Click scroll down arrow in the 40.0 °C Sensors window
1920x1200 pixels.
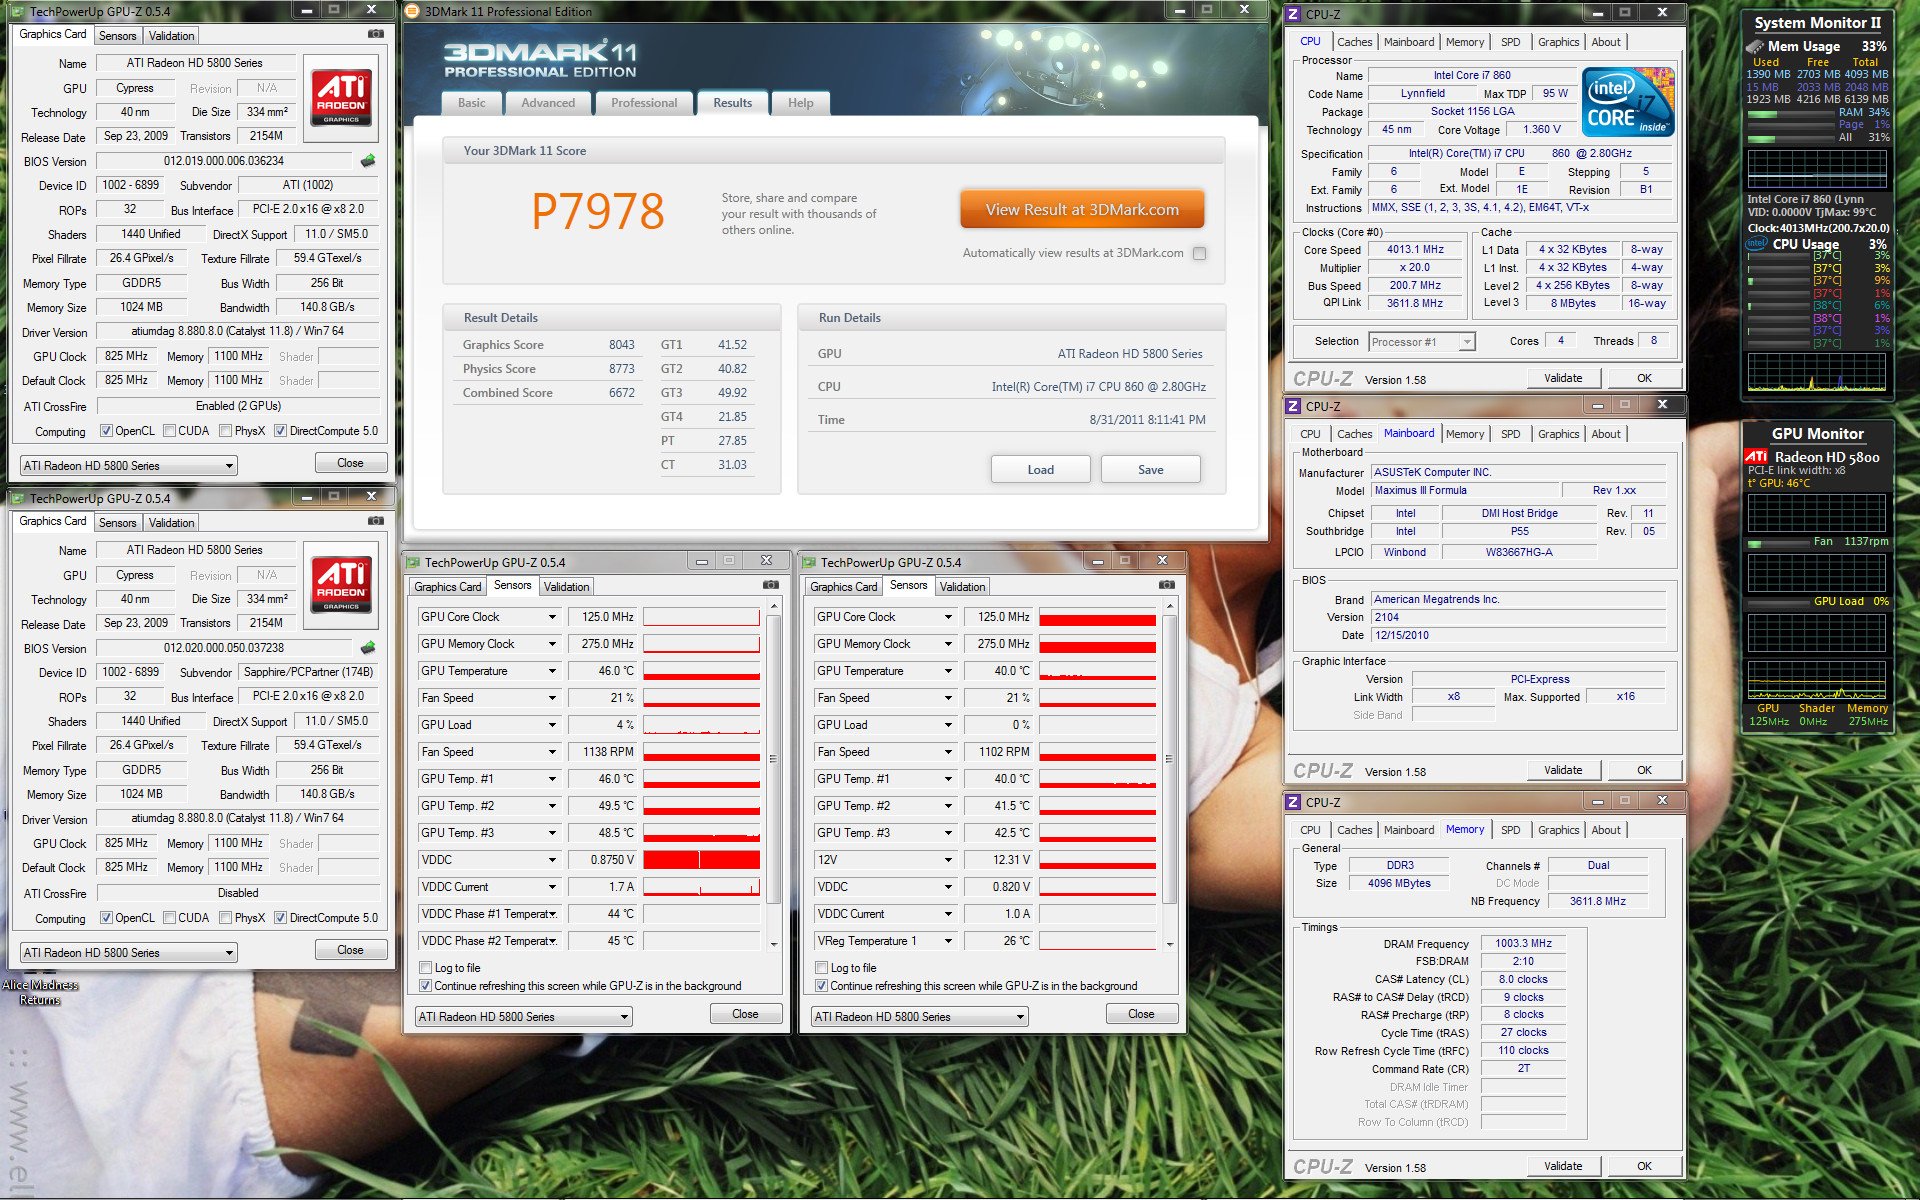pyautogui.click(x=1170, y=944)
